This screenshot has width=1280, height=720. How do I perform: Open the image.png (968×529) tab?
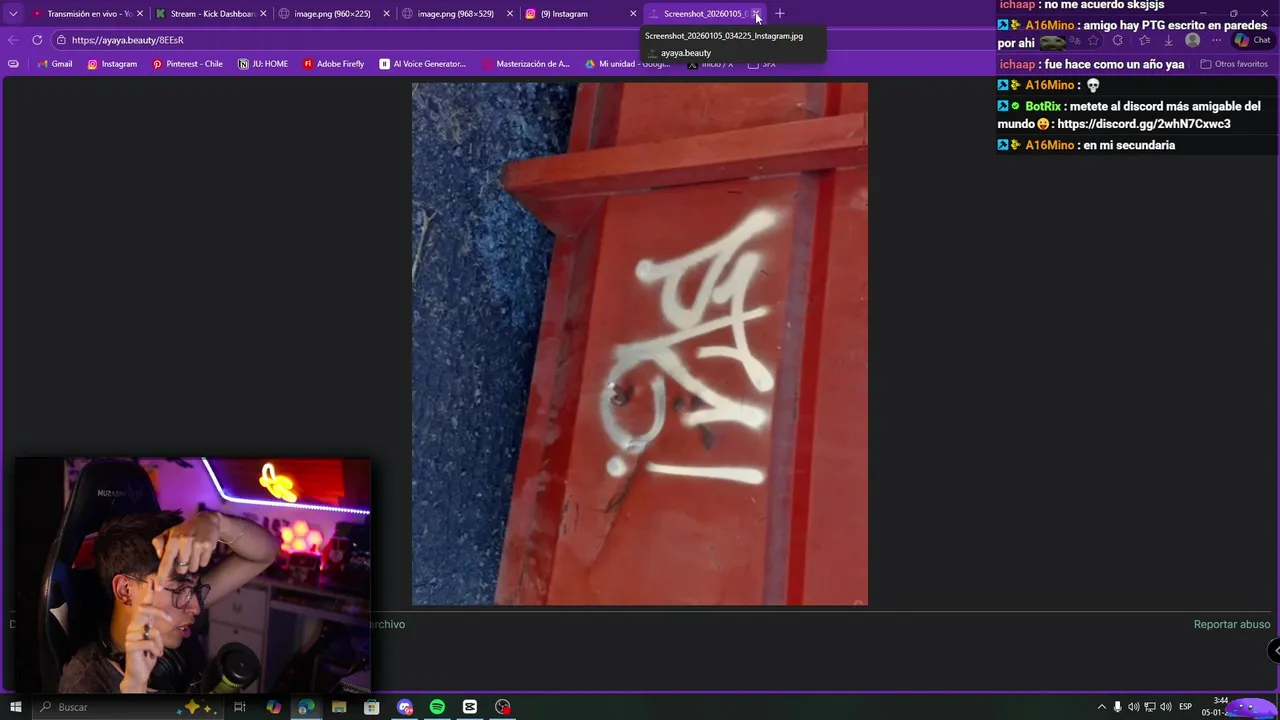[x=455, y=14]
